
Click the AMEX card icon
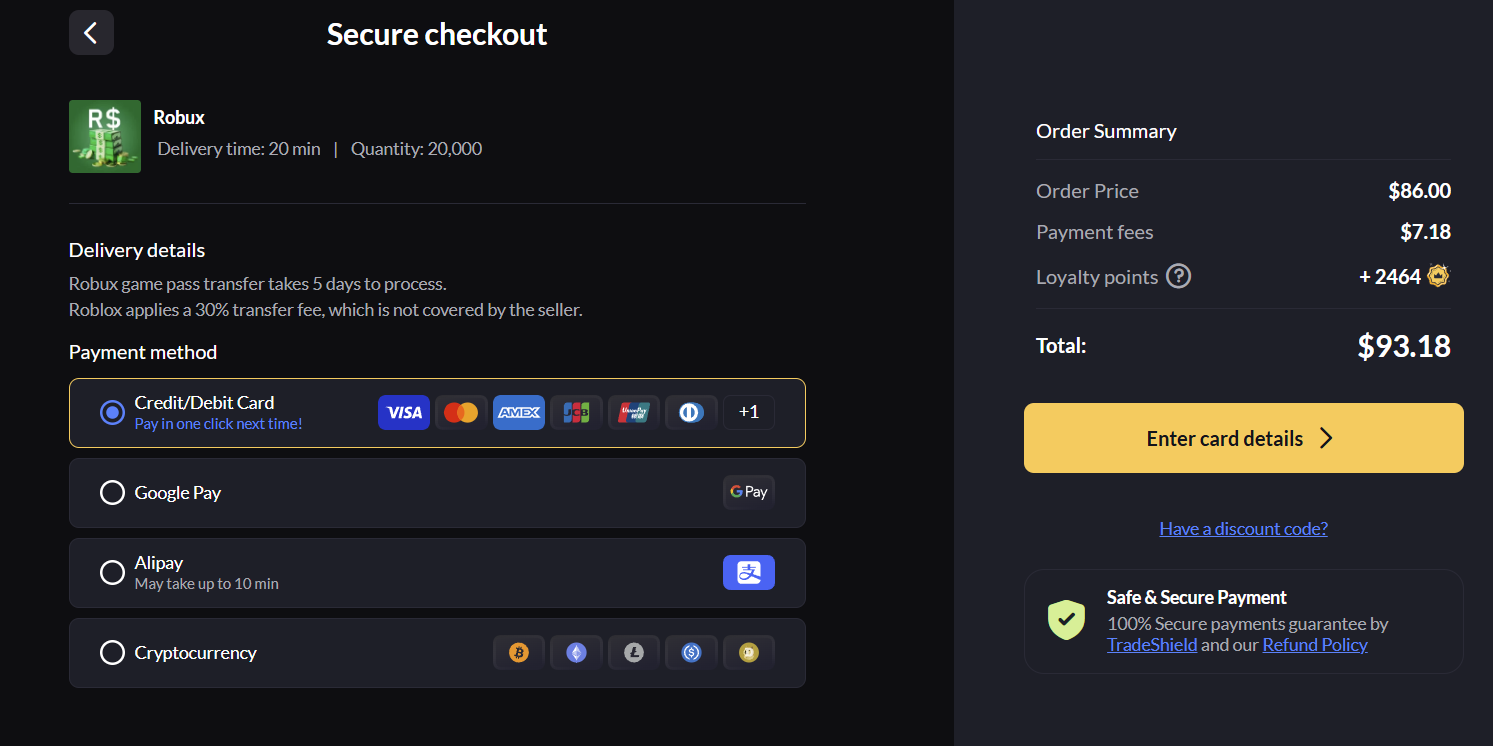tap(519, 412)
